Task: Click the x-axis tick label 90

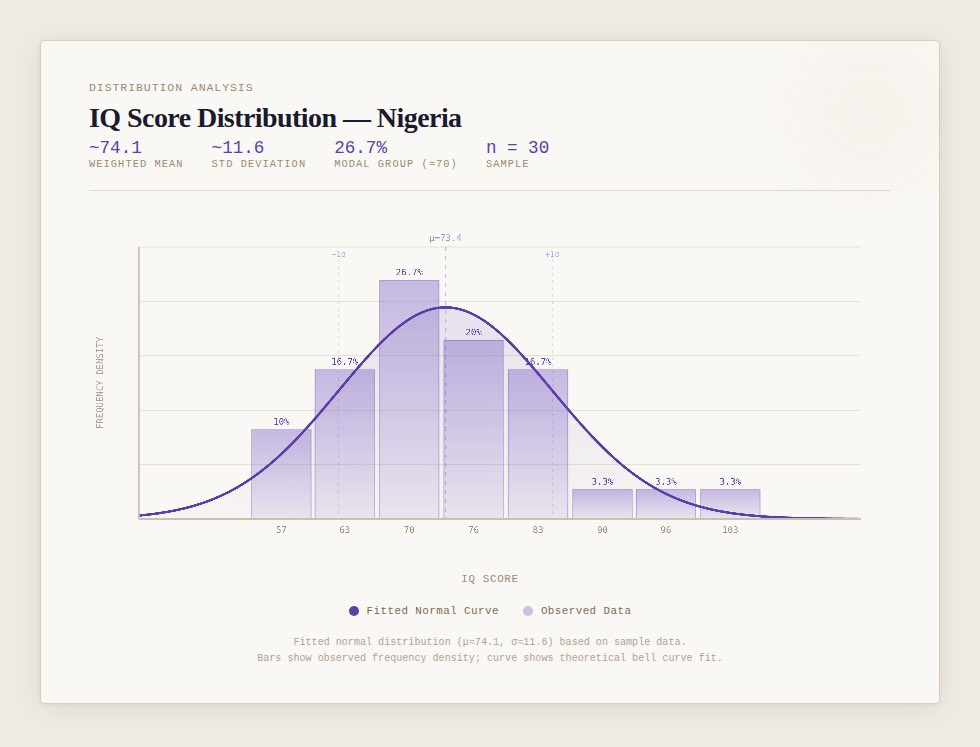Action: (x=602, y=529)
